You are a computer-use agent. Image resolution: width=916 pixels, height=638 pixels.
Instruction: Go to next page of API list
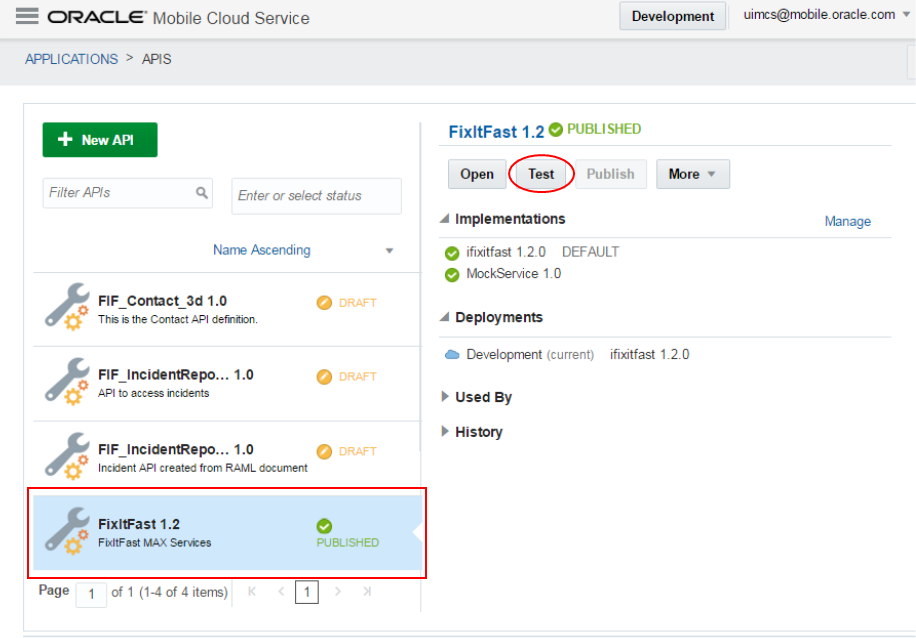338,591
